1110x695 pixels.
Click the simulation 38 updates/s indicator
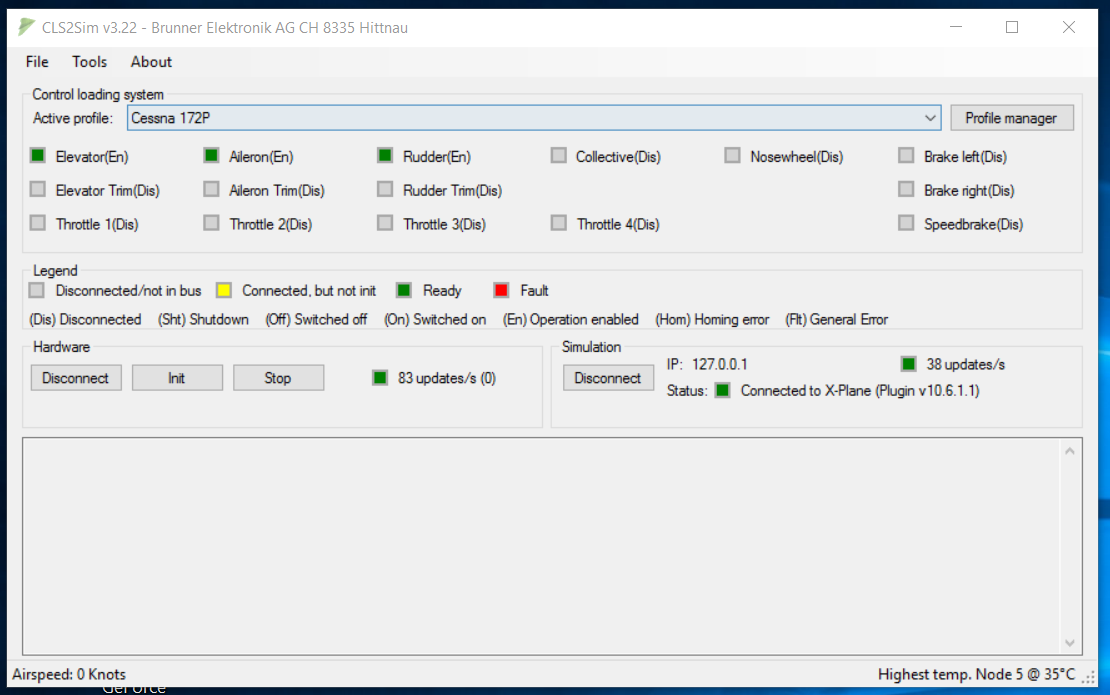pos(908,364)
